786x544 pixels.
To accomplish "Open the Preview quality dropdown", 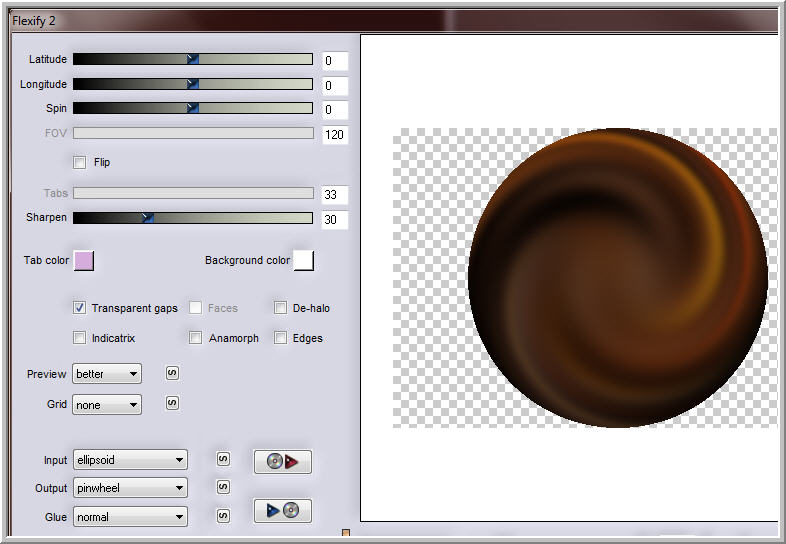I will click(x=107, y=374).
